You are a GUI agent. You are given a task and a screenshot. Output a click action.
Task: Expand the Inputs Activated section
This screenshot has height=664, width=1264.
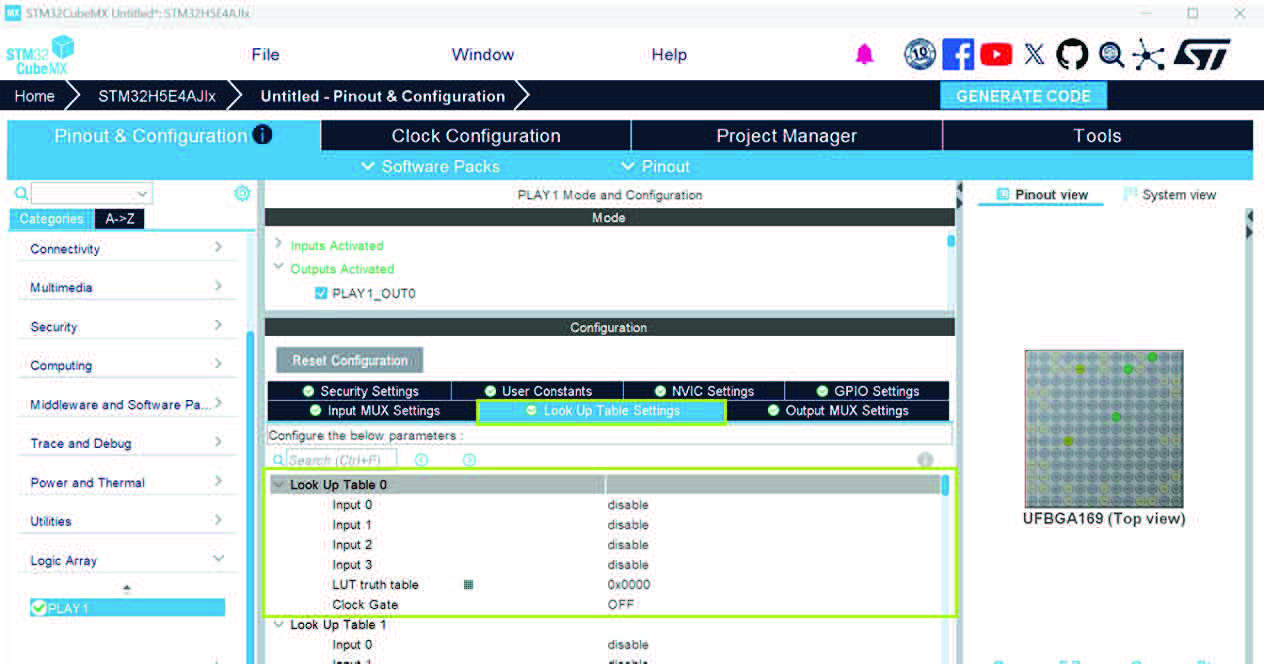coord(279,244)
